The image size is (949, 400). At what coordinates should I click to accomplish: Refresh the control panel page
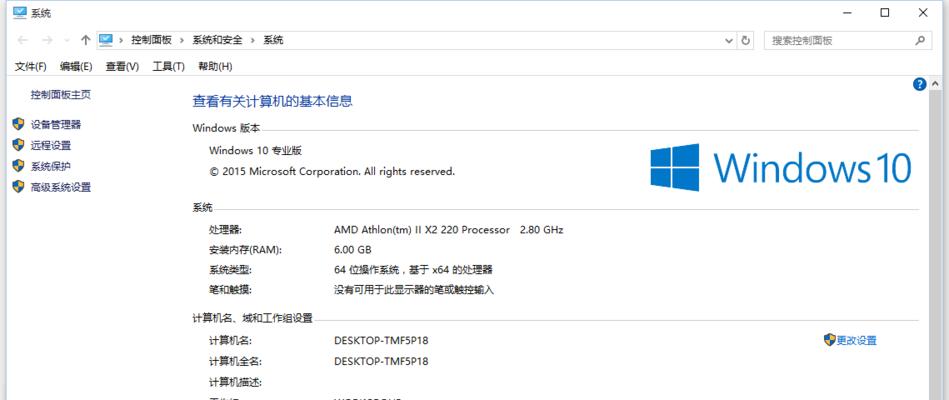coord(746,41)
